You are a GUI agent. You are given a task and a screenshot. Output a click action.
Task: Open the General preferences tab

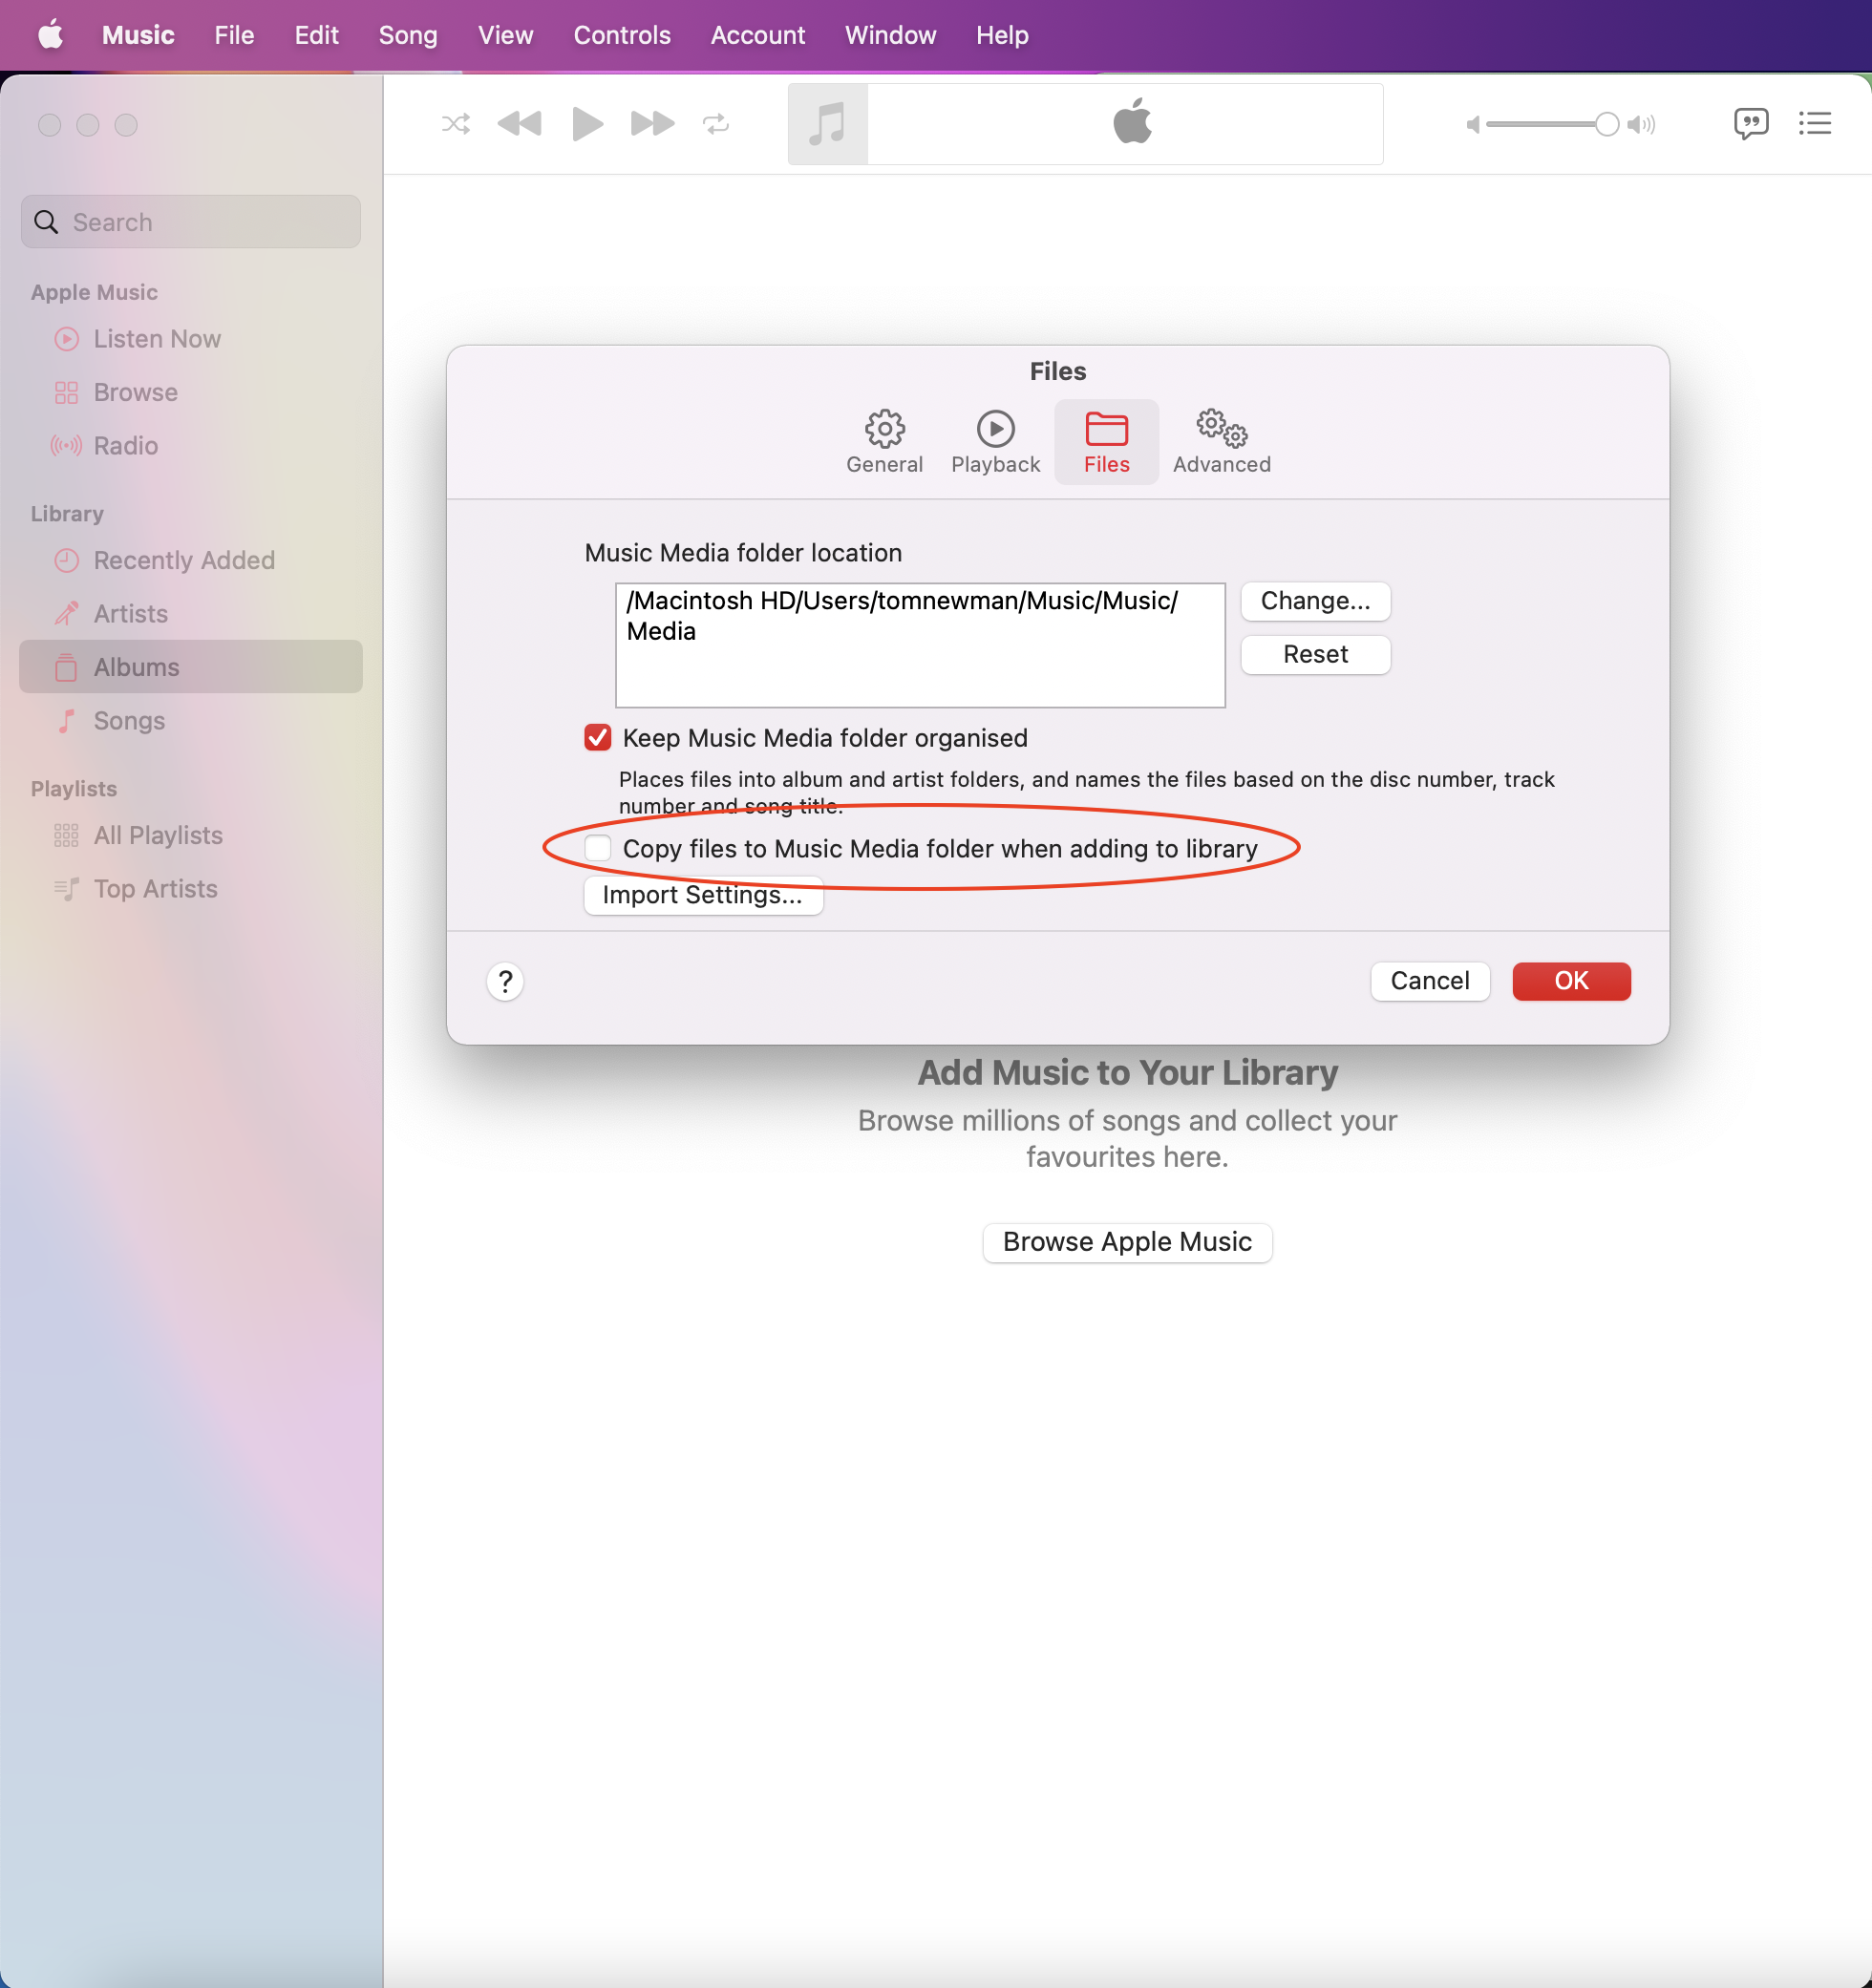pyautogui.click(x=884, y=442)
